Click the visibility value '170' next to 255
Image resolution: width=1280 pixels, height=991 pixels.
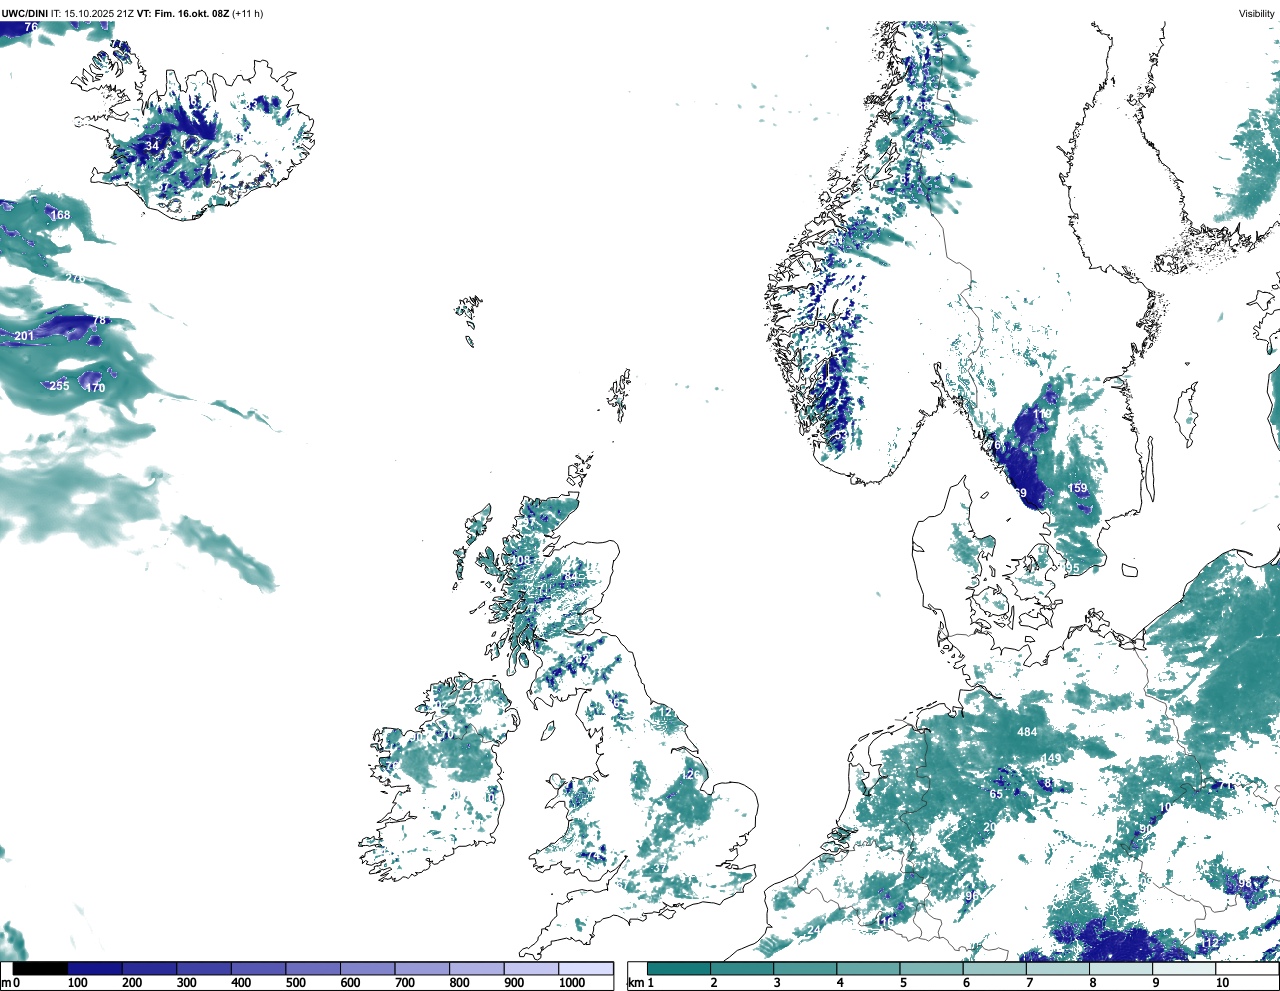point(95,388)
